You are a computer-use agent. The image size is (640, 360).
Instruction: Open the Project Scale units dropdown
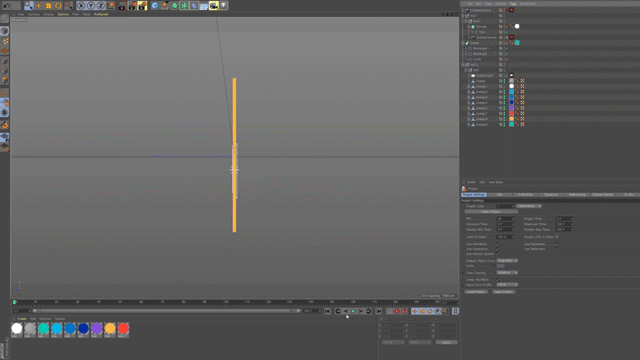tap(529, 206)
